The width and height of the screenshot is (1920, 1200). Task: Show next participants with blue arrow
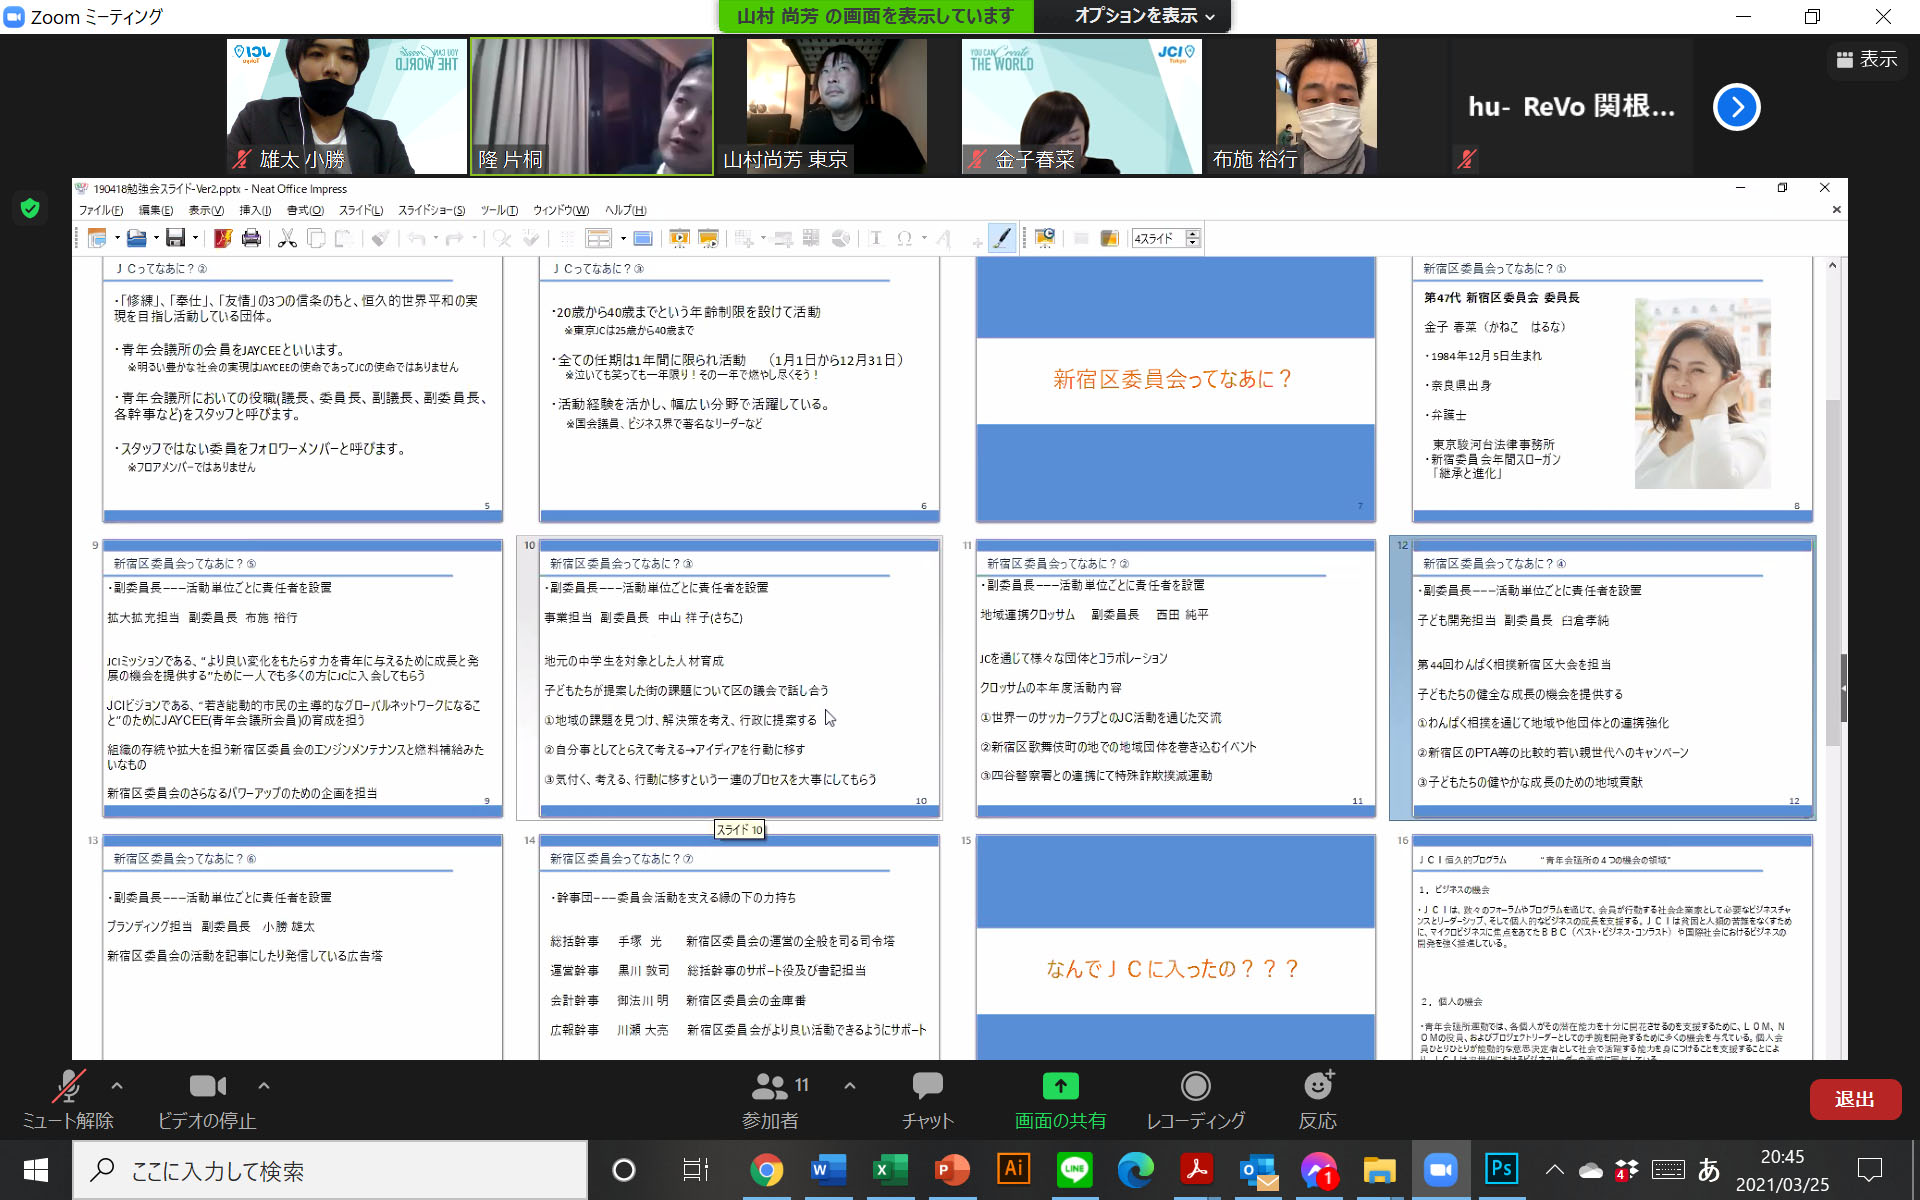tap(1736, 107)
